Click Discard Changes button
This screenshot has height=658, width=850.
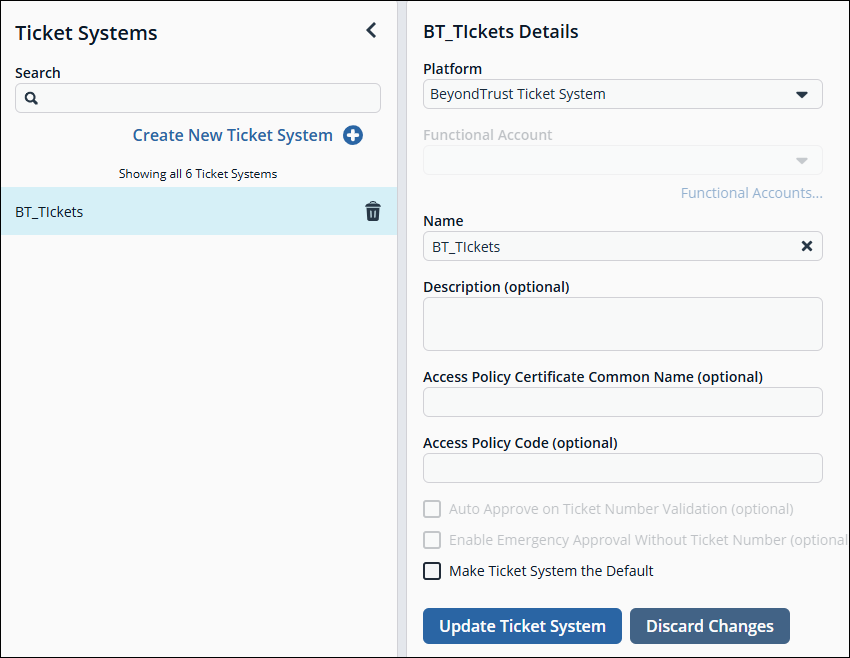point(709,626)
